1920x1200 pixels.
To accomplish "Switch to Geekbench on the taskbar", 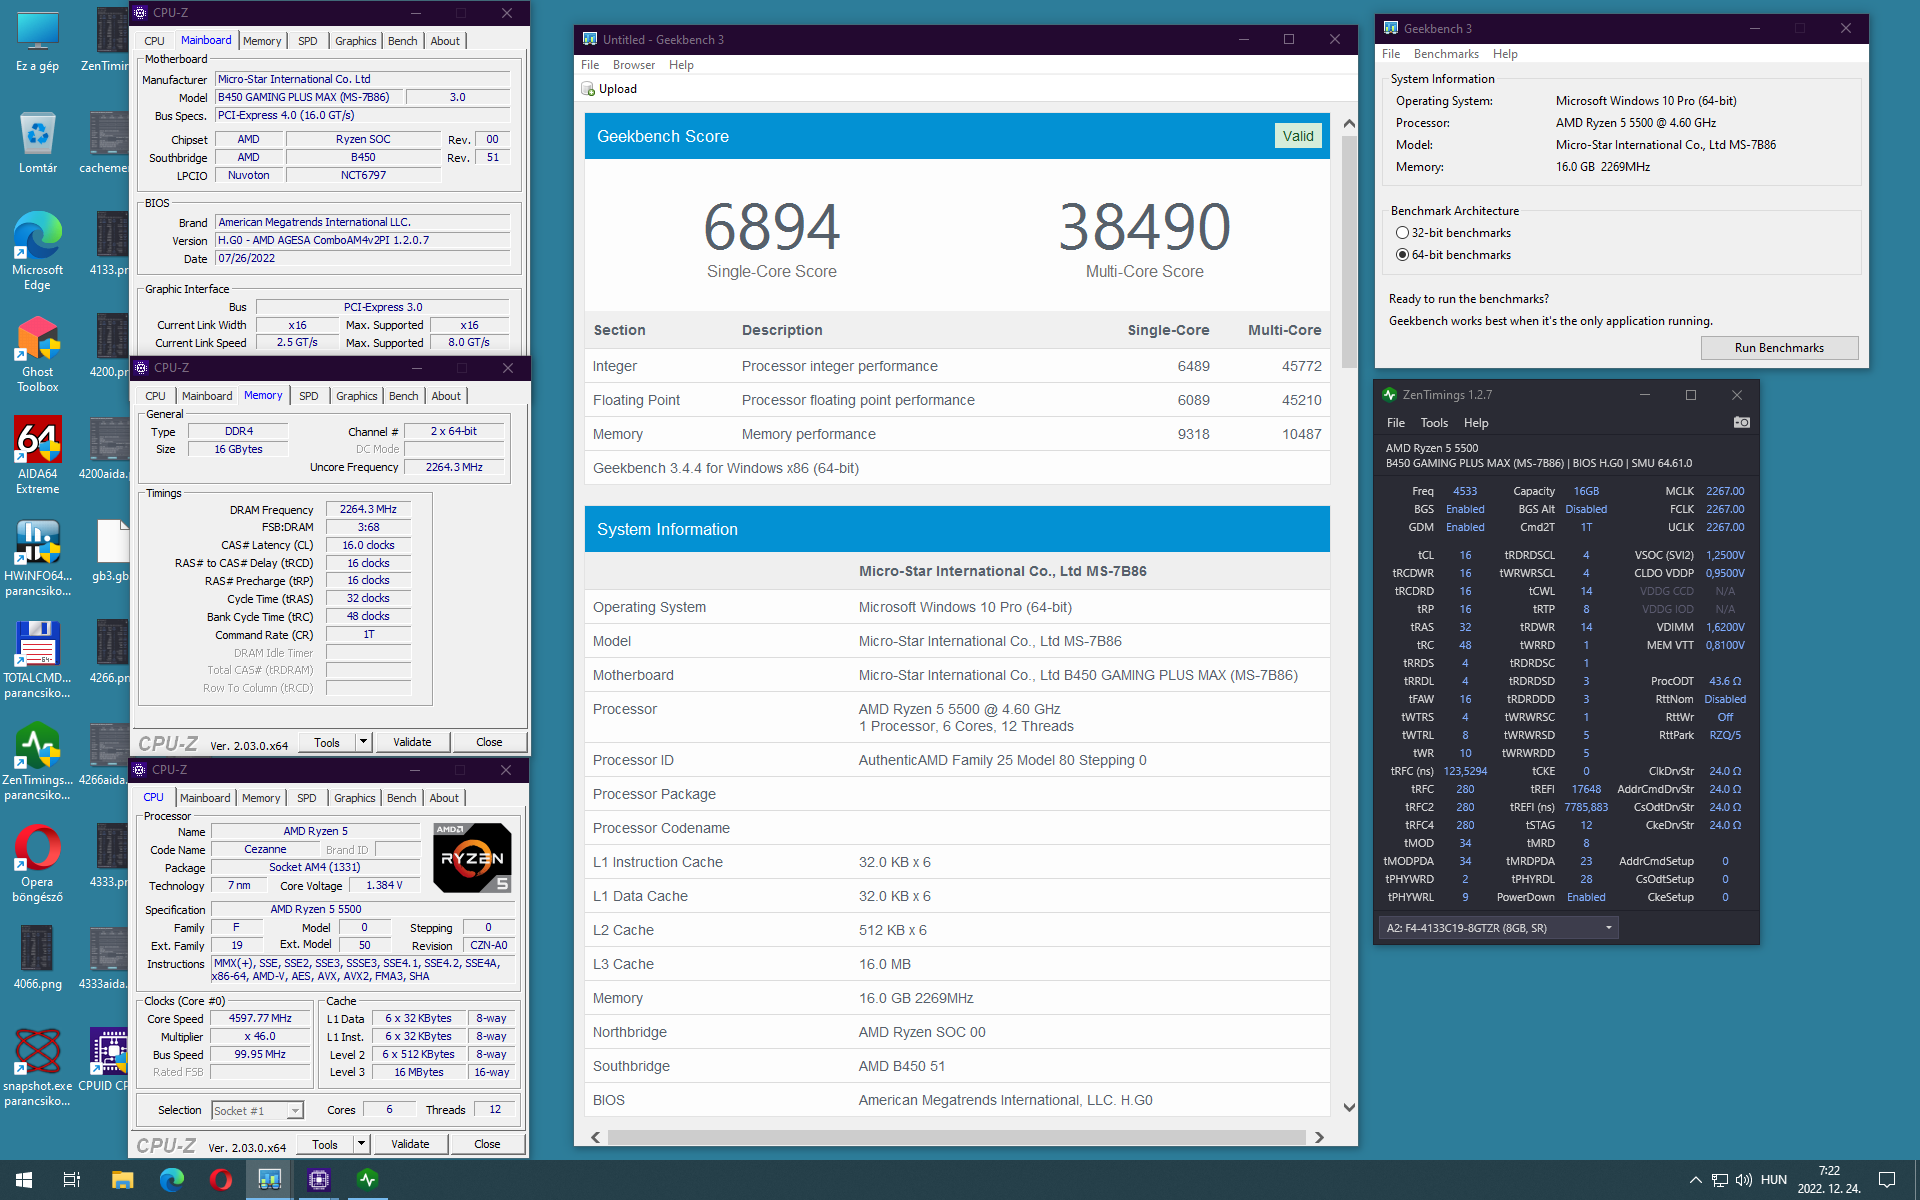I will click(x=269, y=1180).
